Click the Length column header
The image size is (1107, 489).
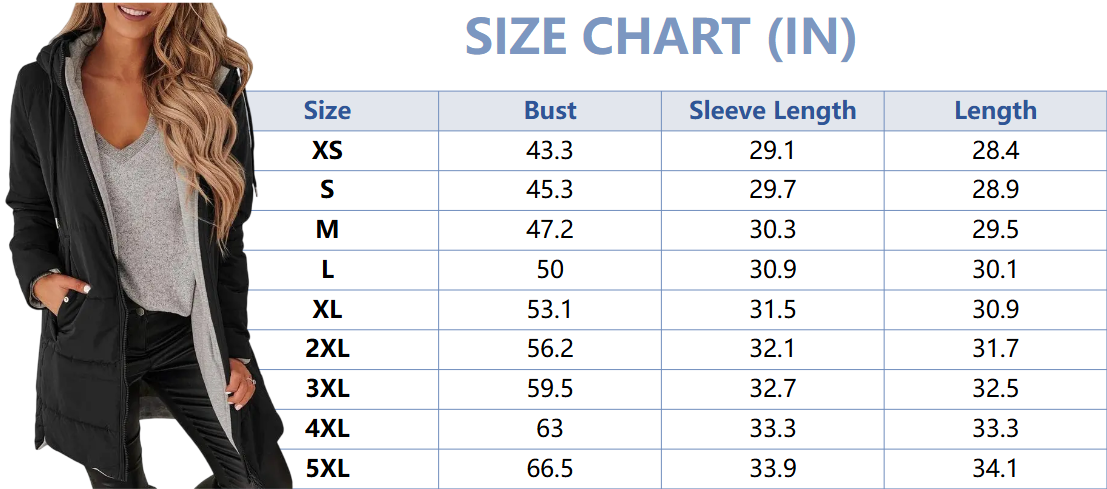(x=995, y=111)
